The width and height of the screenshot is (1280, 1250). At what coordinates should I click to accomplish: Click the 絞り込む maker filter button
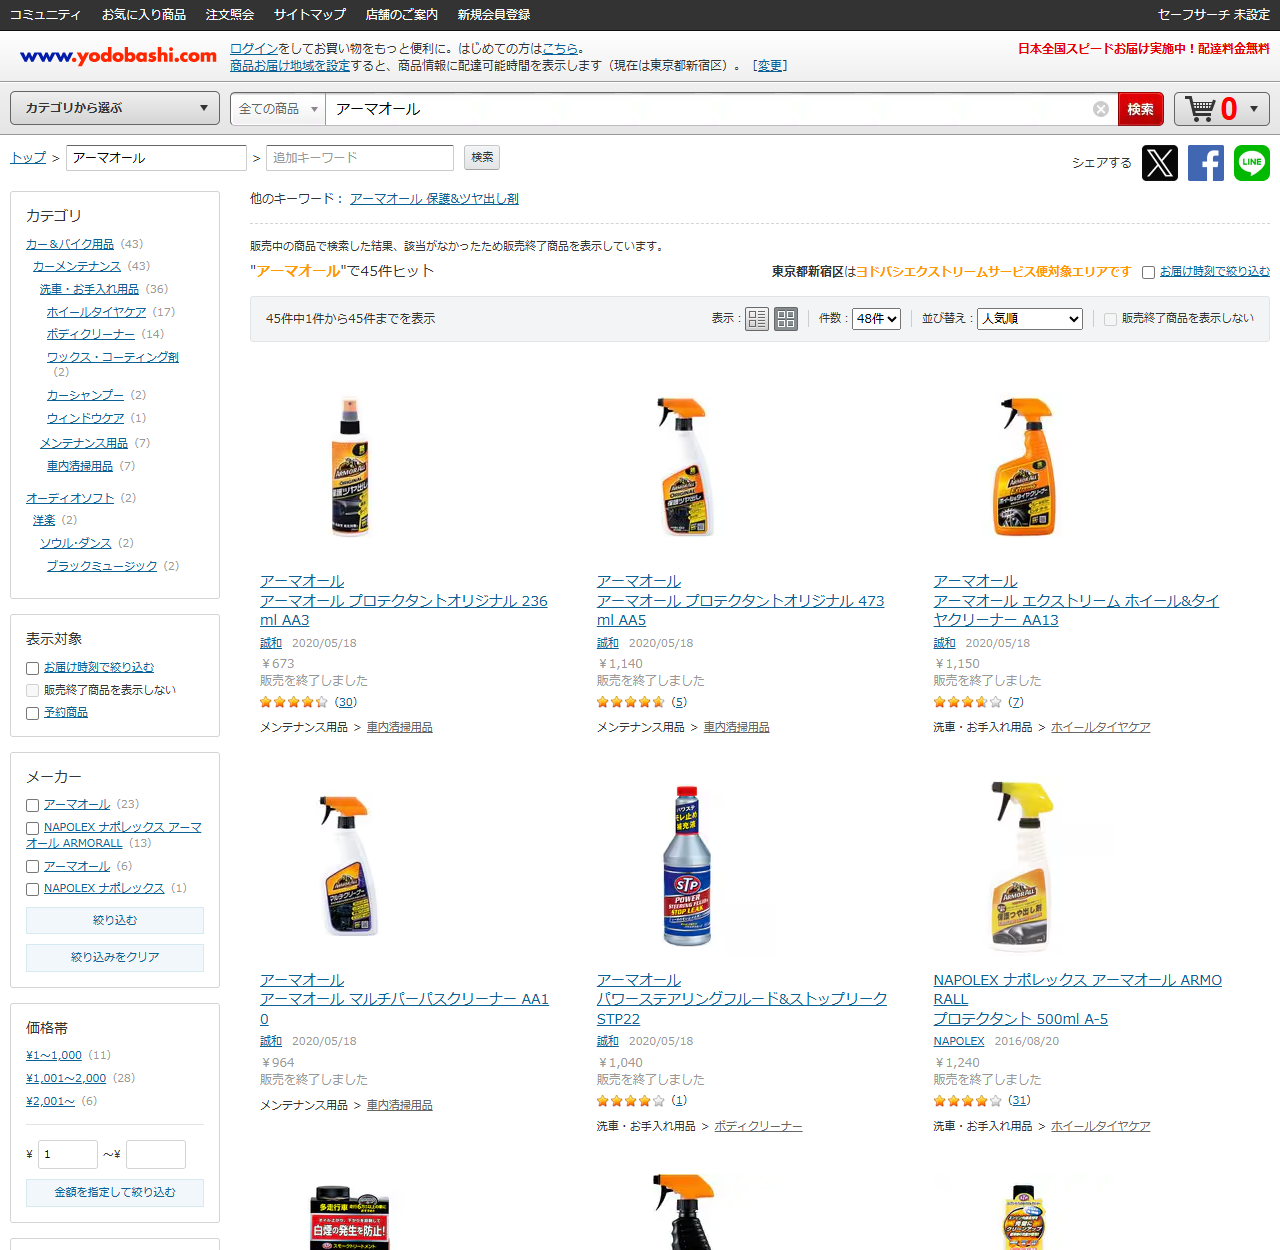coord(115,920)
